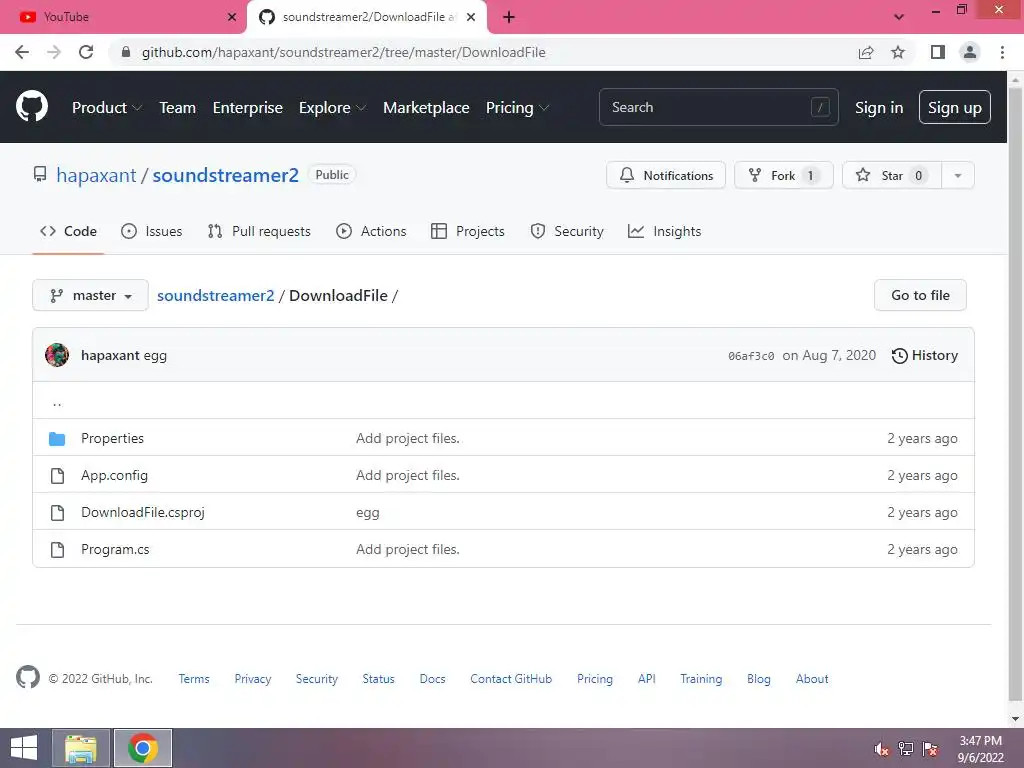Click the browser address bar URL
The height and width of the screenshot is (768, 1024).
(x=344, y=52)
